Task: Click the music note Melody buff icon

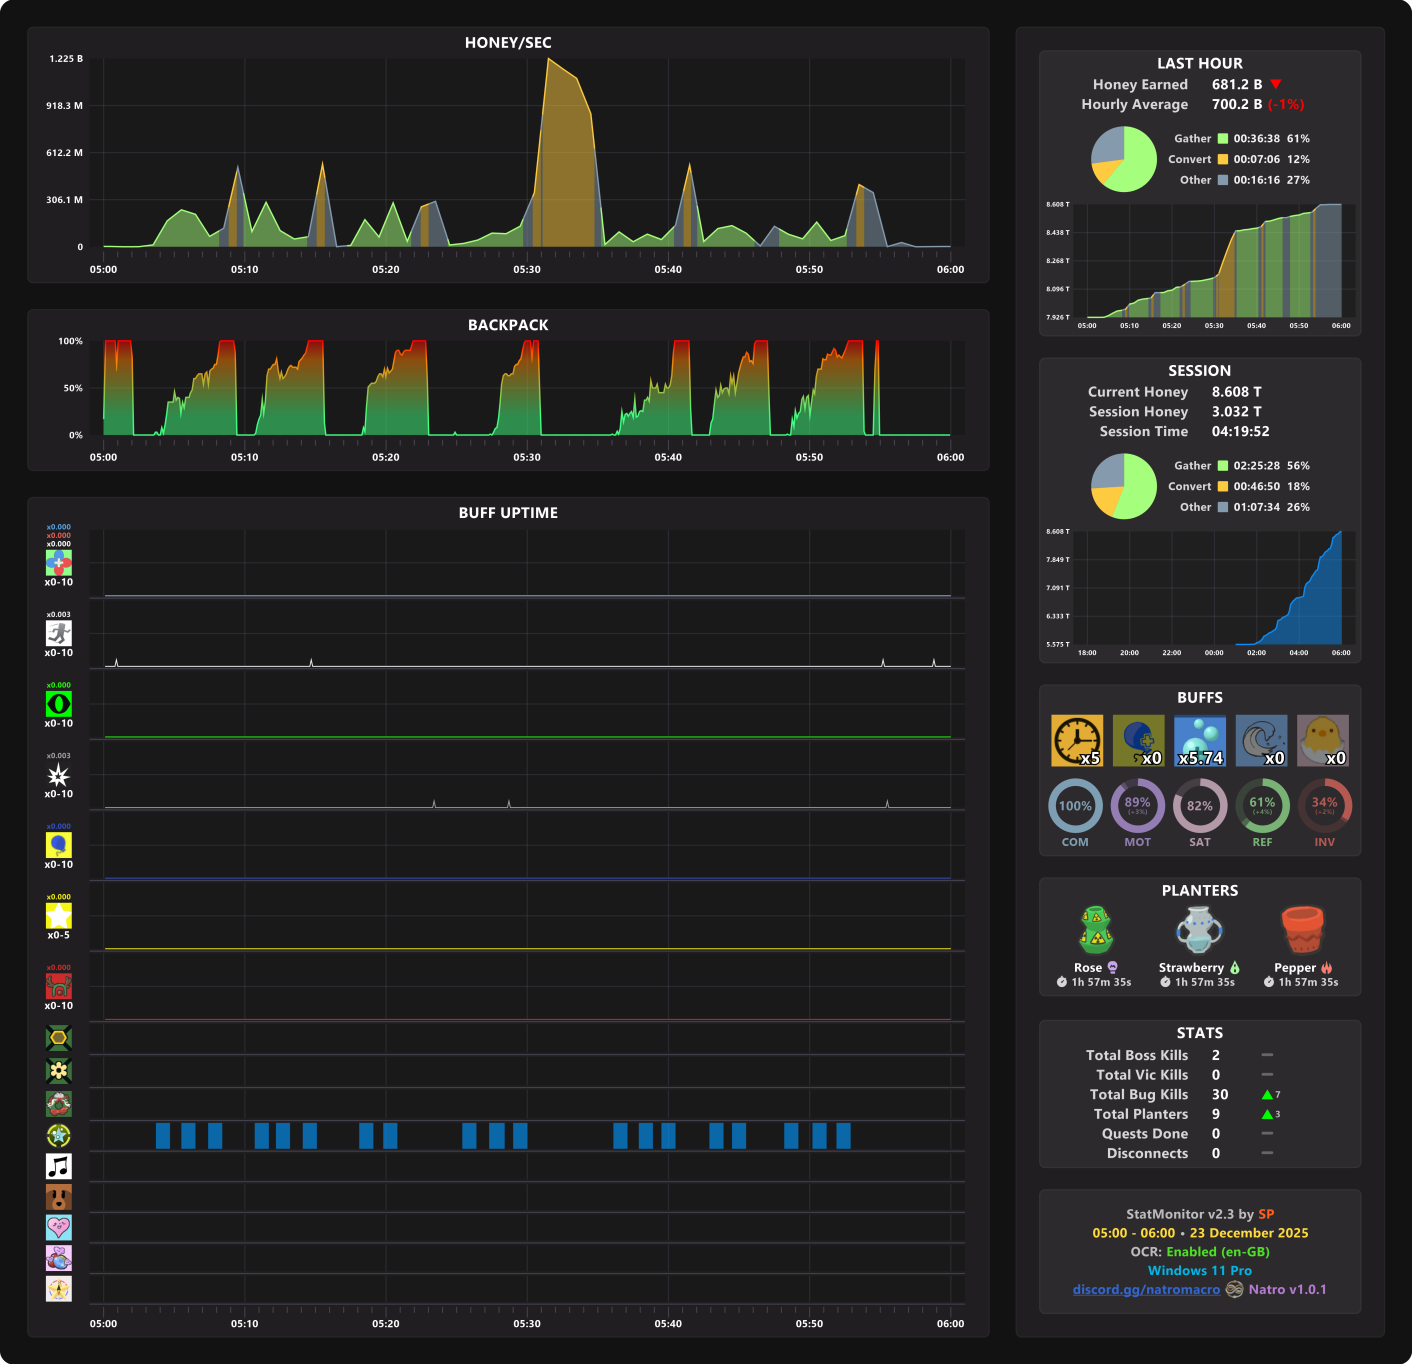Action: tap(59, 1166)
